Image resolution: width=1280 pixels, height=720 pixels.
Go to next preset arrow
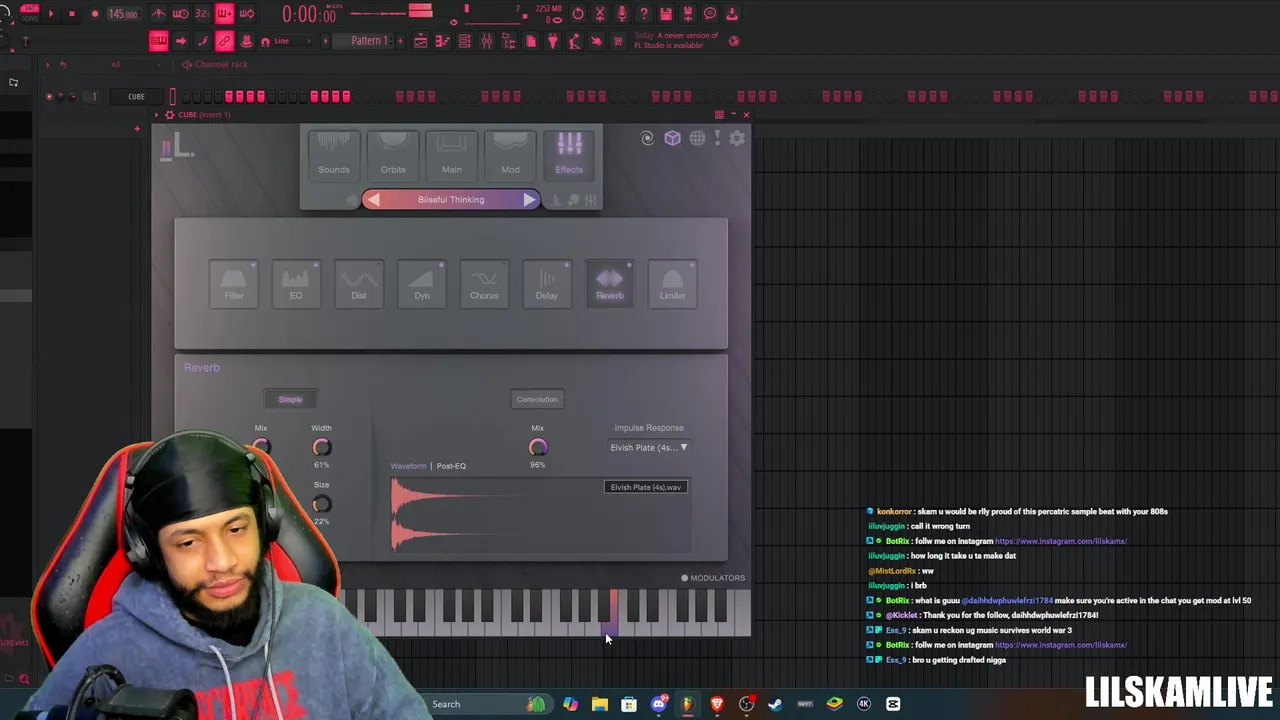point(529,199)
